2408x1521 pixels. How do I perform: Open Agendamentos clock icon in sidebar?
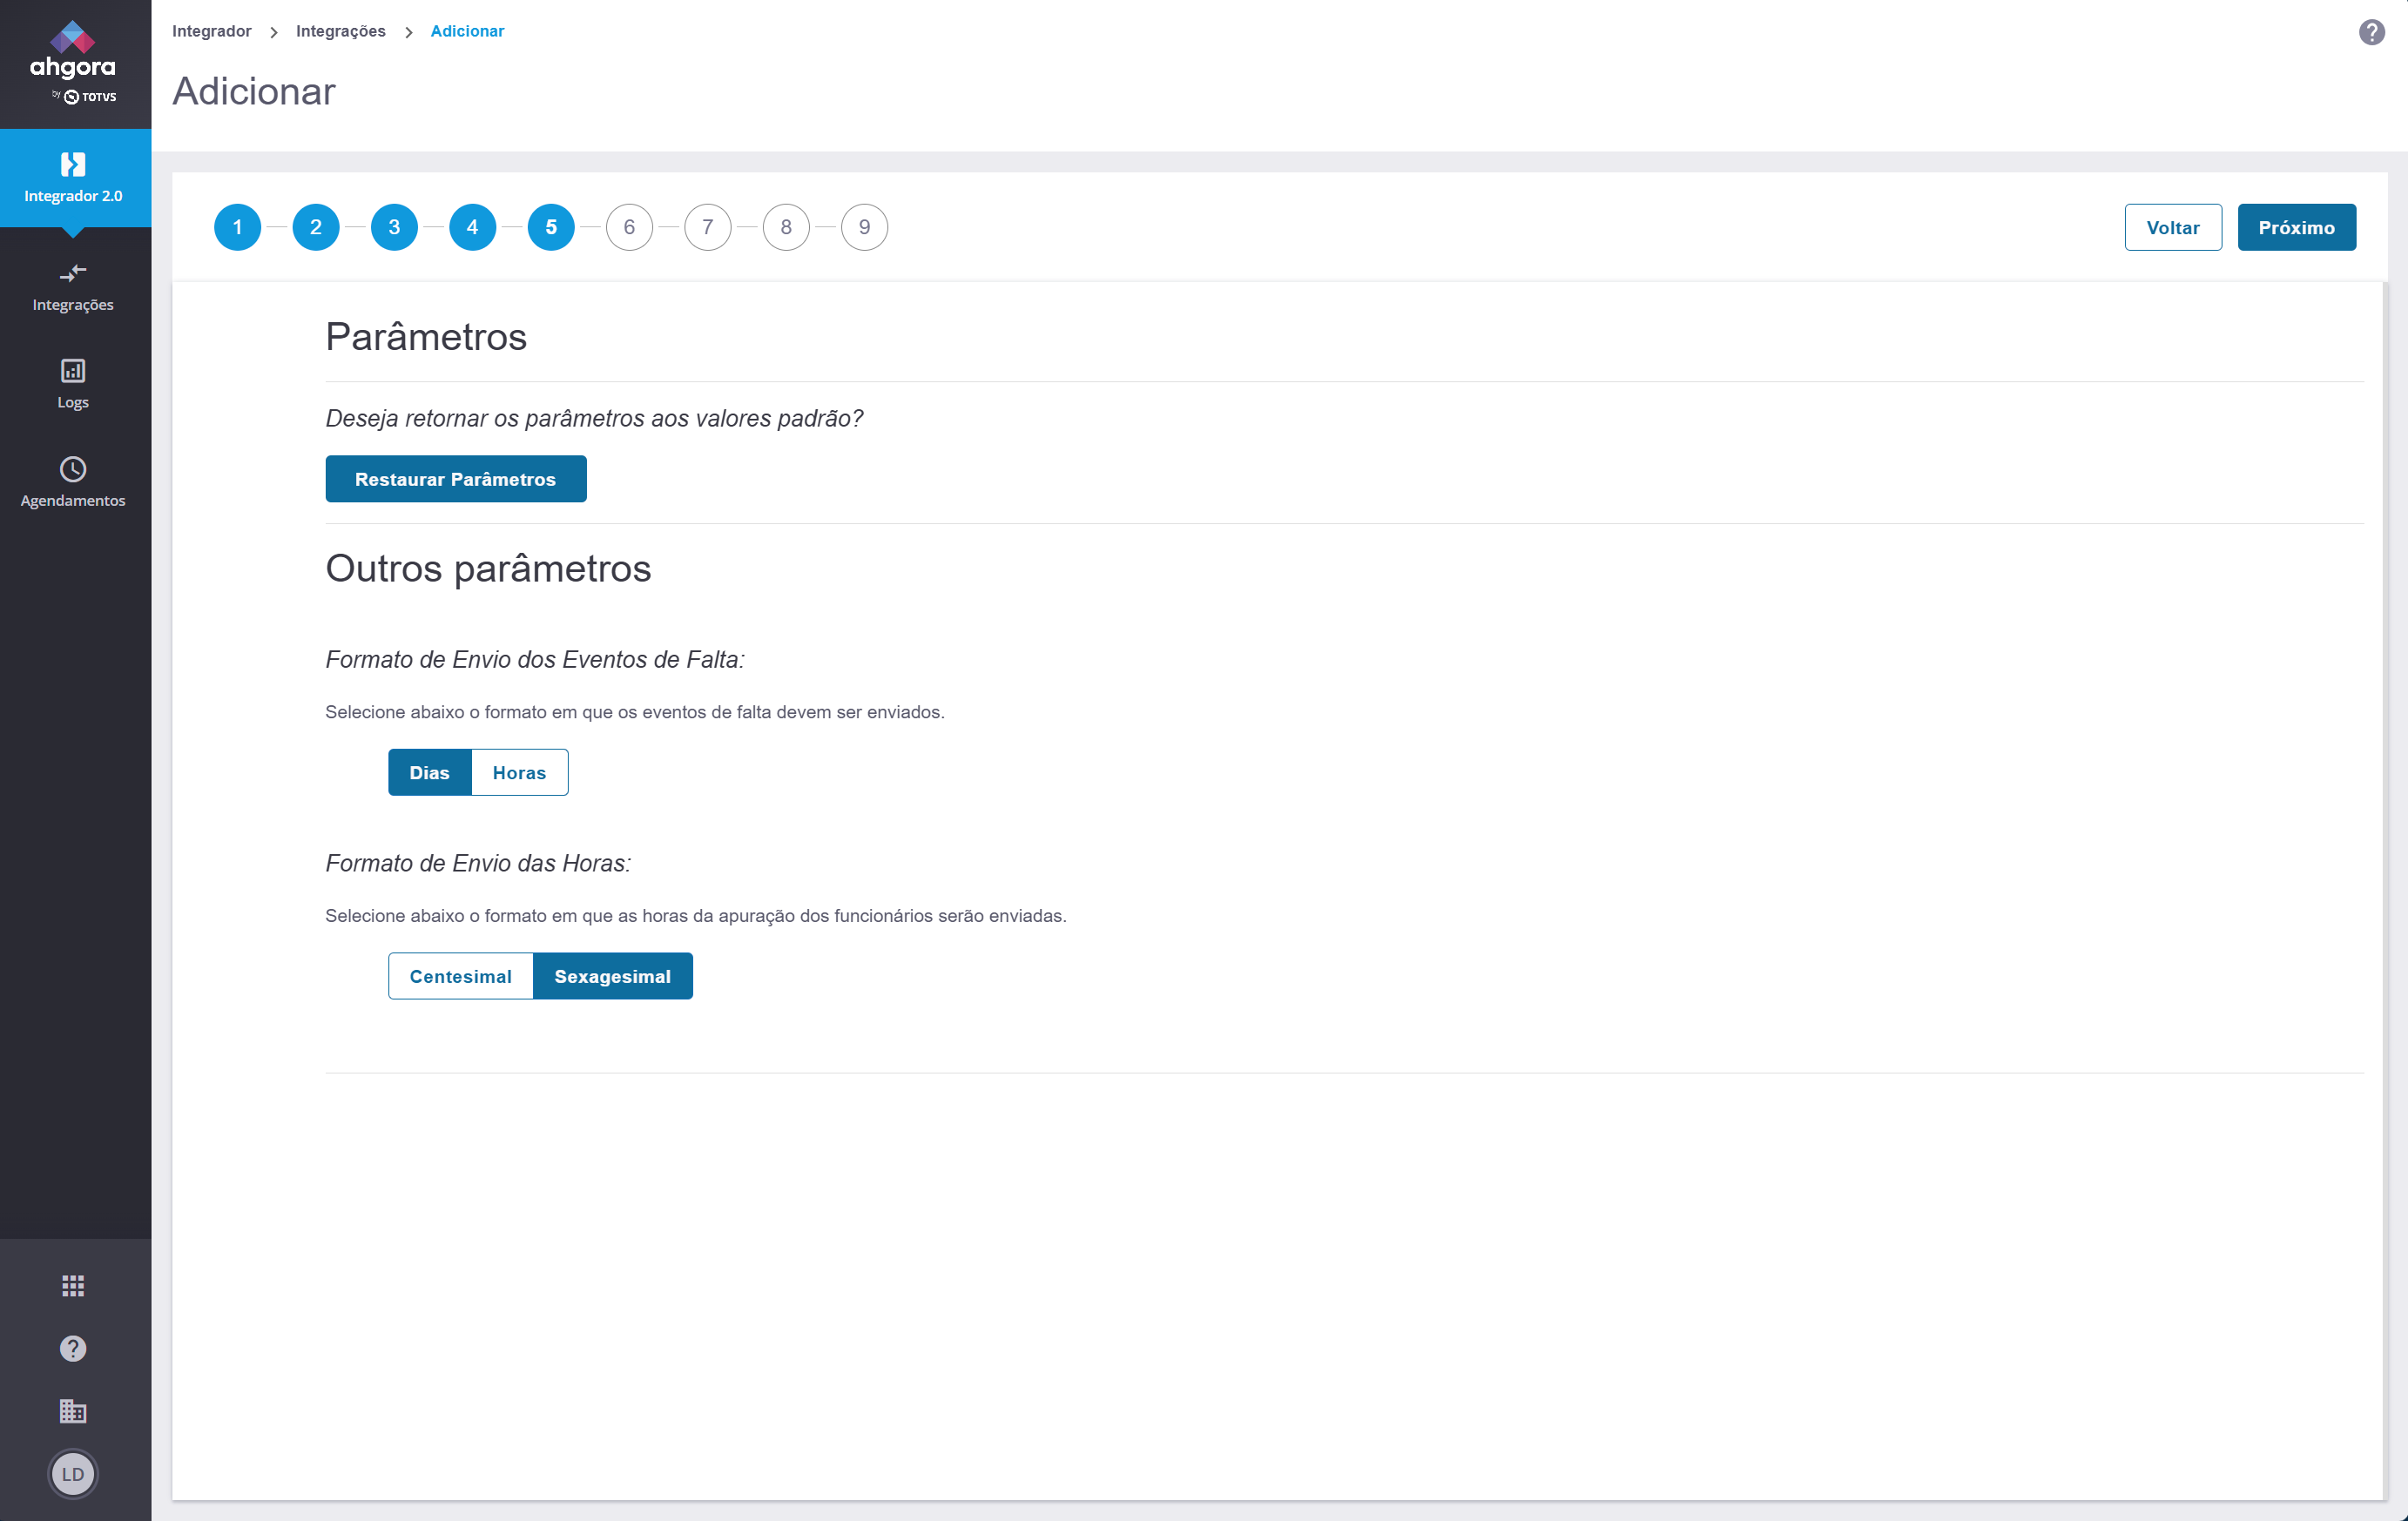coord(73,469)
